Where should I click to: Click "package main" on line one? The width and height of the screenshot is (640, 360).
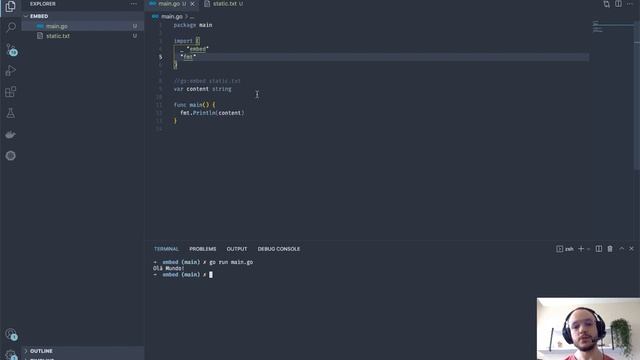pos(193,25)
